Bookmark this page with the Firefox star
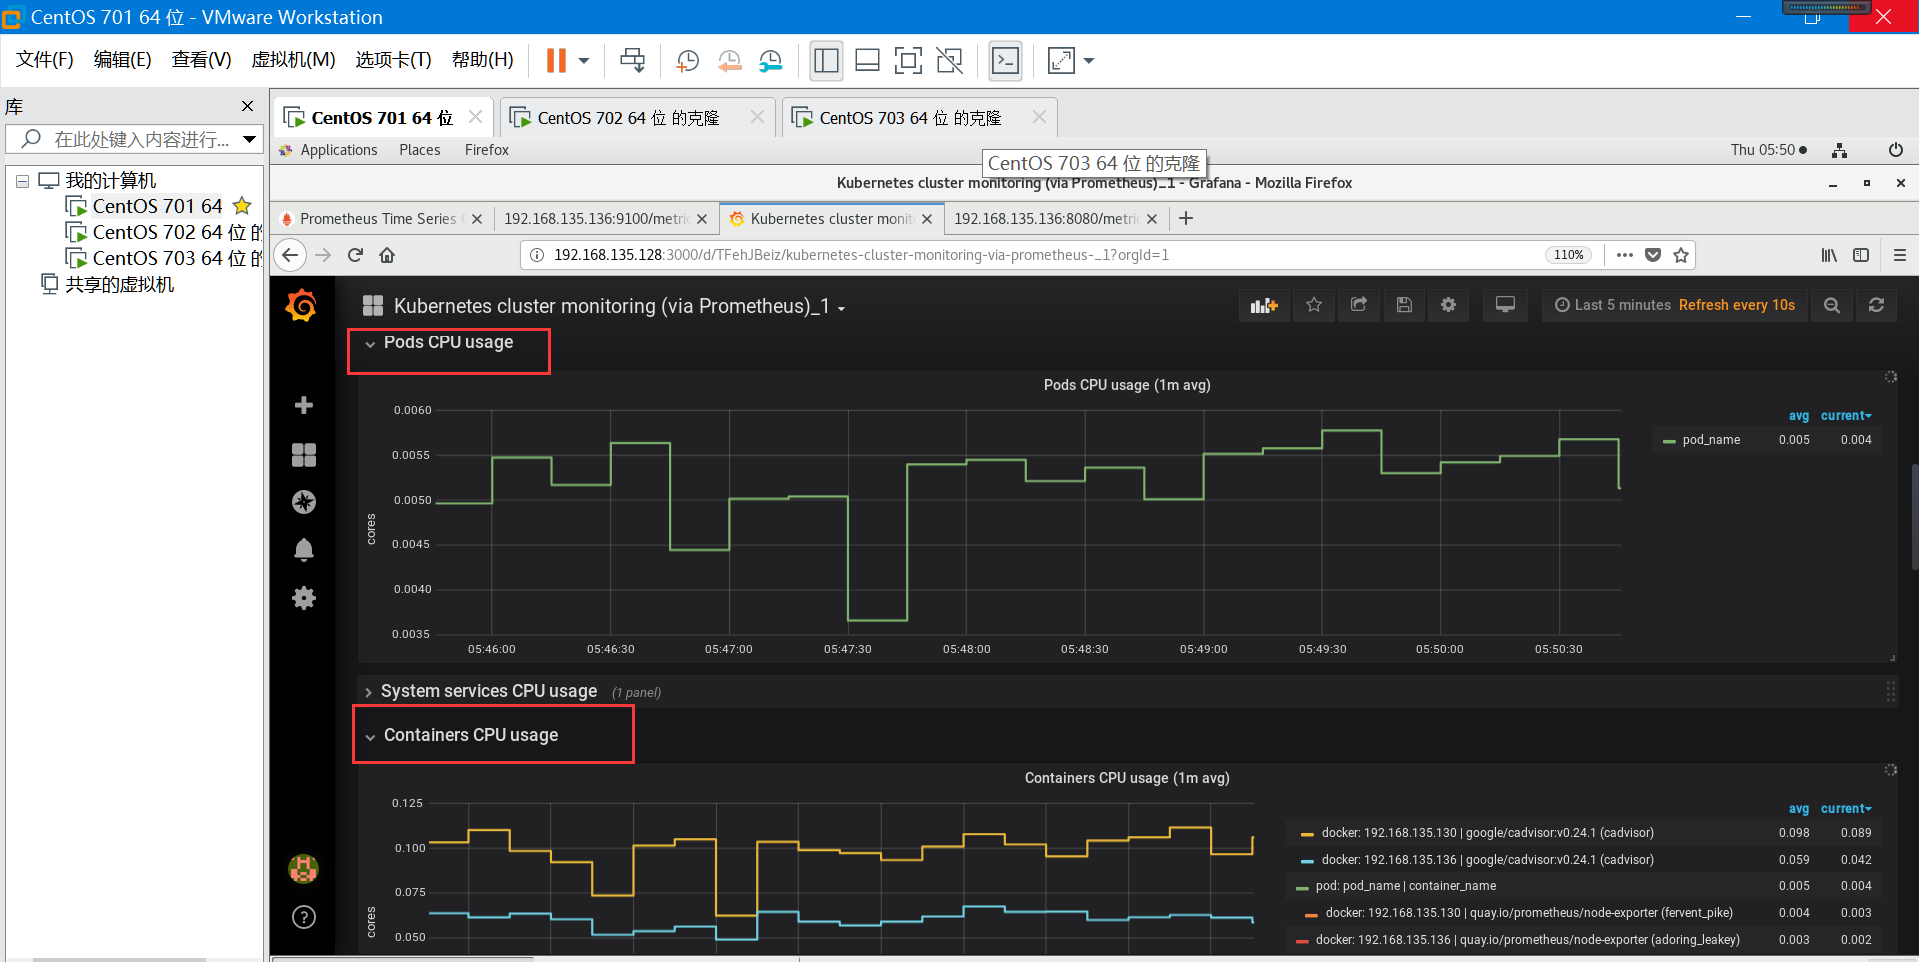 (x=1681, y=255)
